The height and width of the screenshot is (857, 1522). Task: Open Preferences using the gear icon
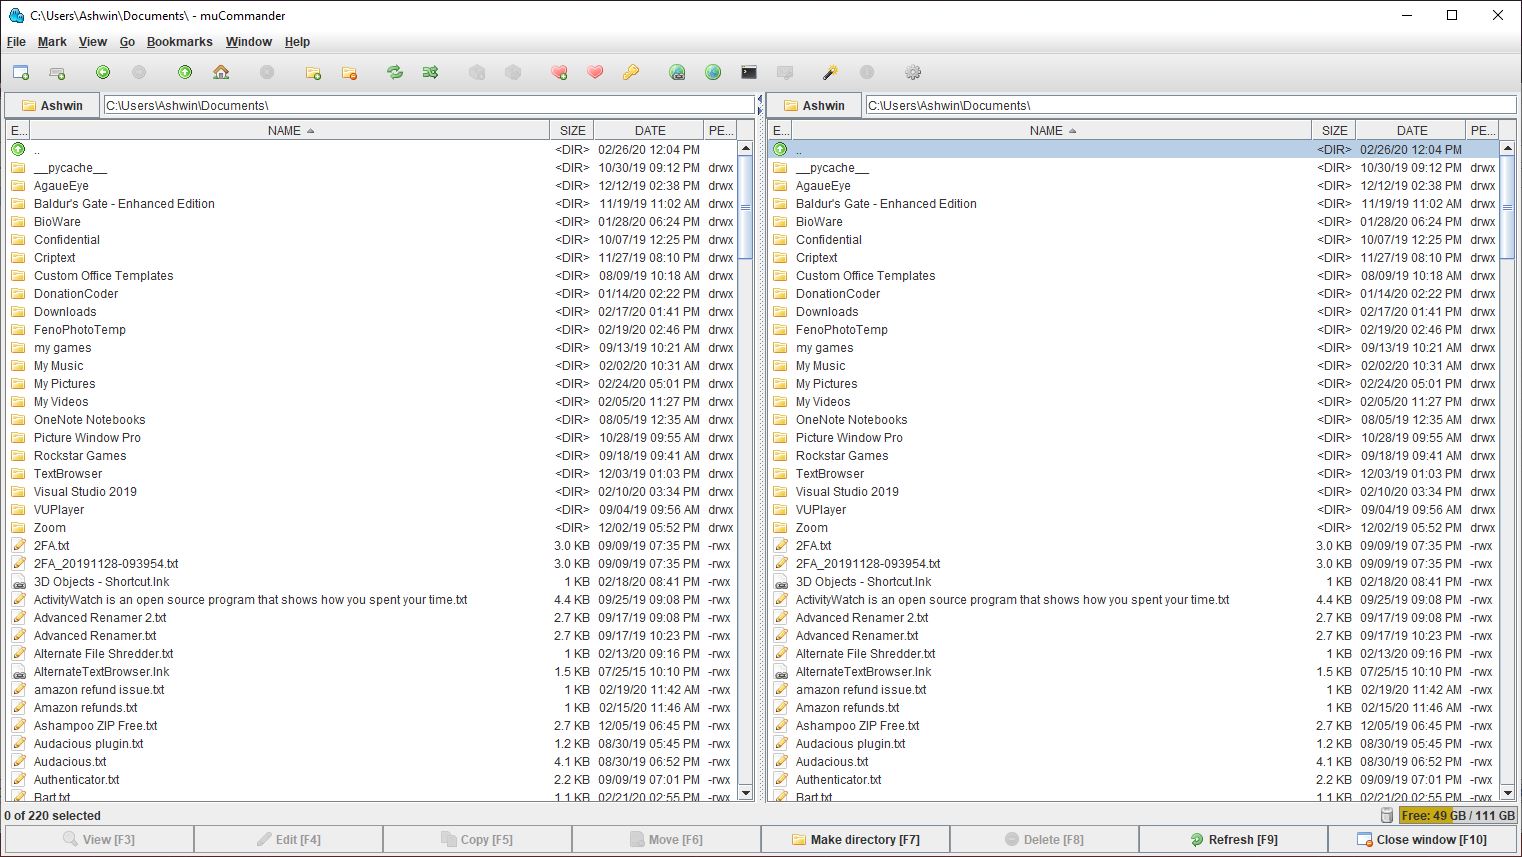click(x=912, y=73)
